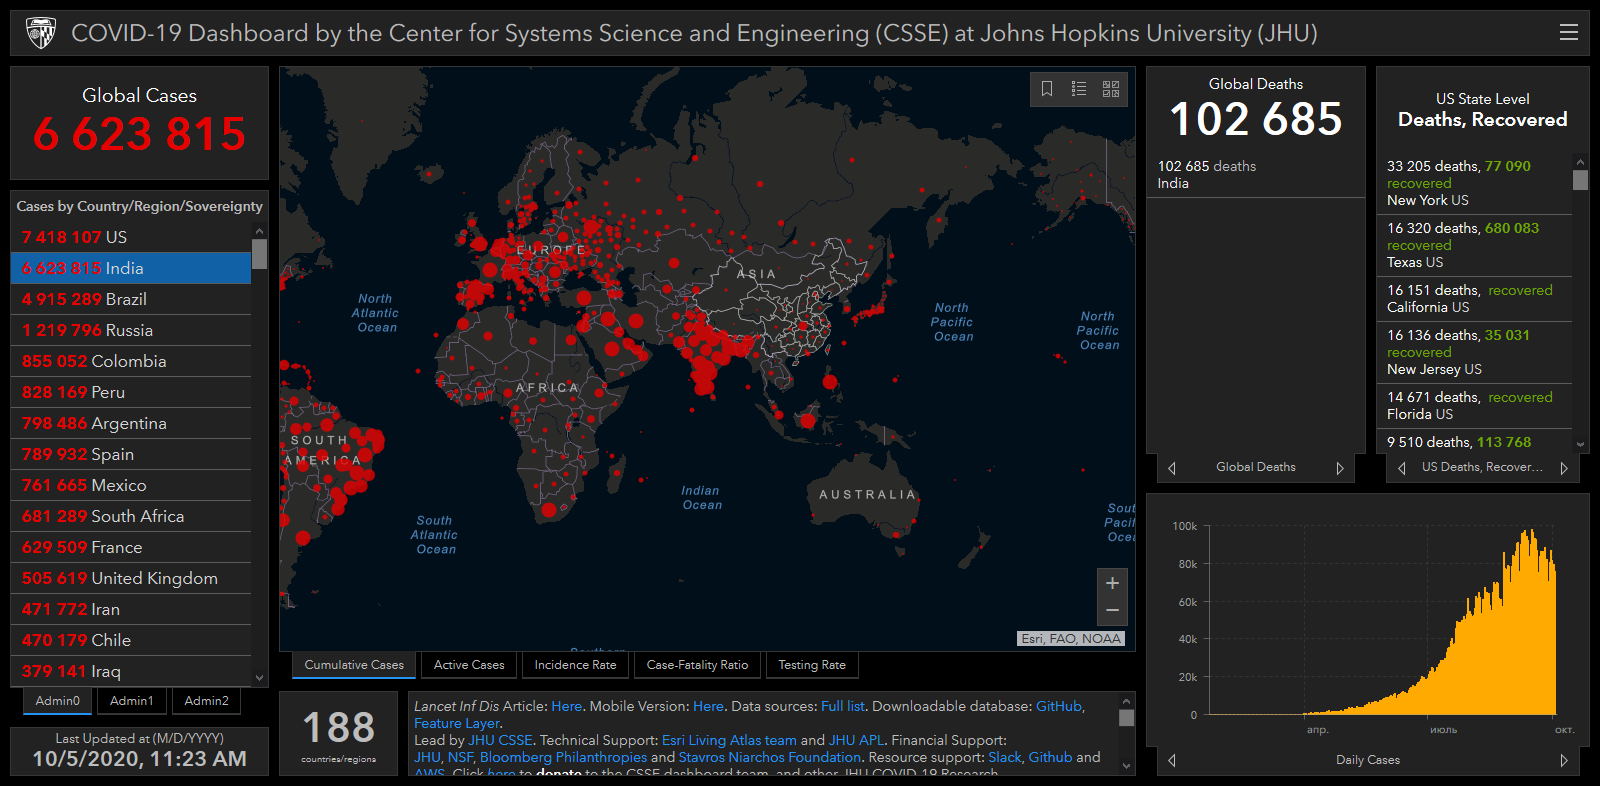Select Colombia in the country list
The height and width of the screenshot is (786, 1600).
click(131, 361)
